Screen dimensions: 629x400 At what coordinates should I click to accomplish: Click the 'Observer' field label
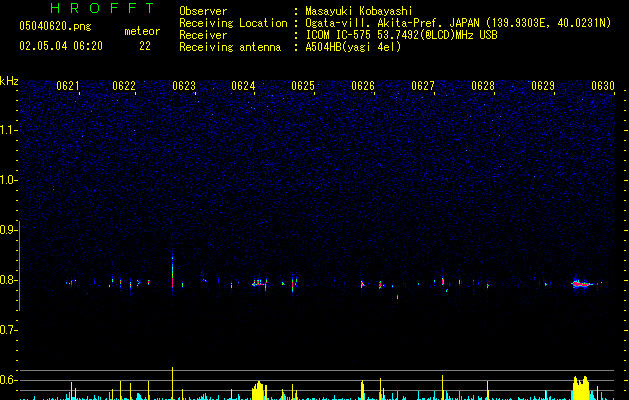(x=203, y=11)
